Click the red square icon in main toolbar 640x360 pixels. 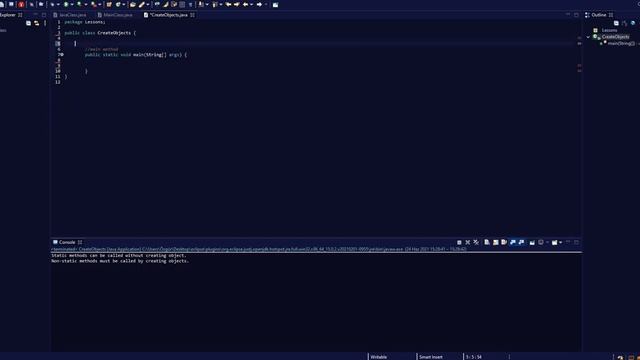[x=21, y=4]
